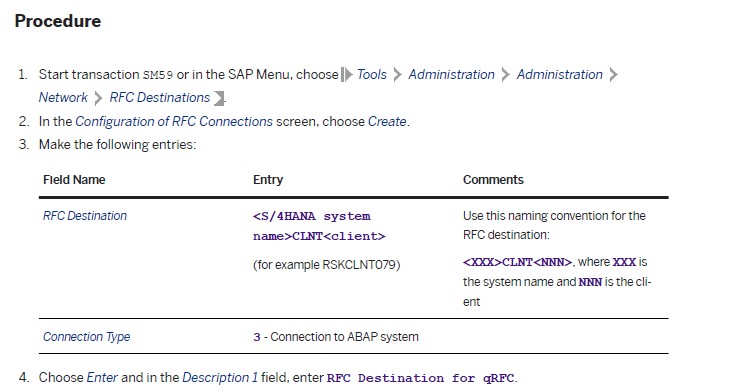The height and width of the screenshot is (392, 734).
Task: Select the Network menu path item
Action: (x=63, y=97)
